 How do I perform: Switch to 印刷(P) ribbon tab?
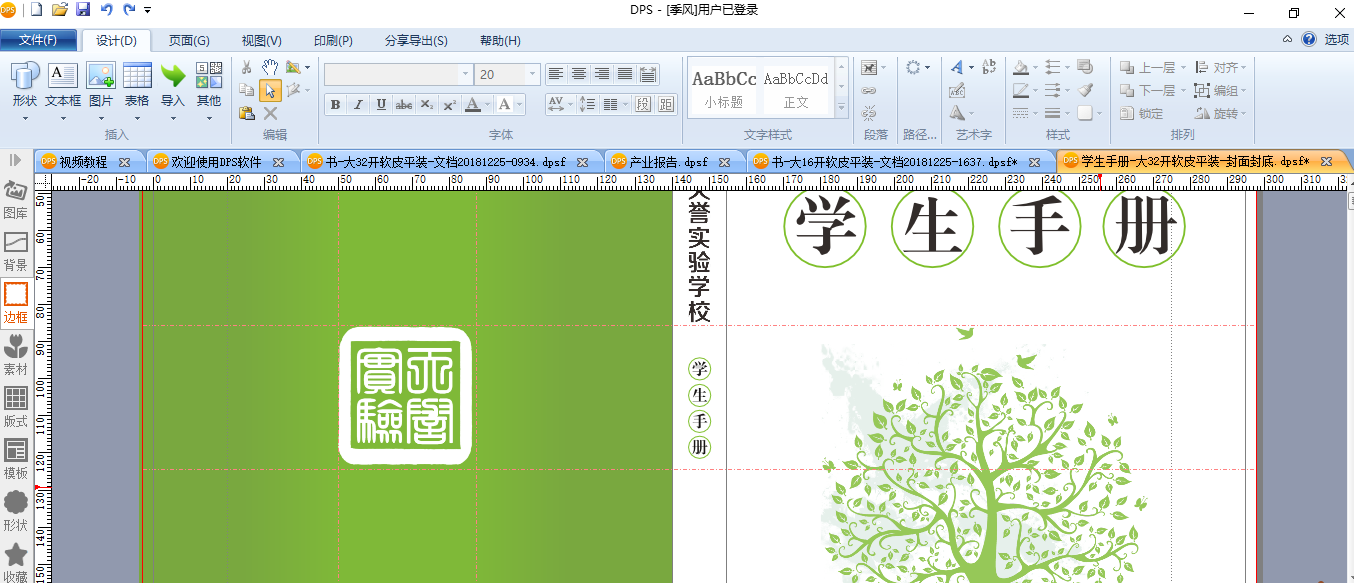[333, 41]
